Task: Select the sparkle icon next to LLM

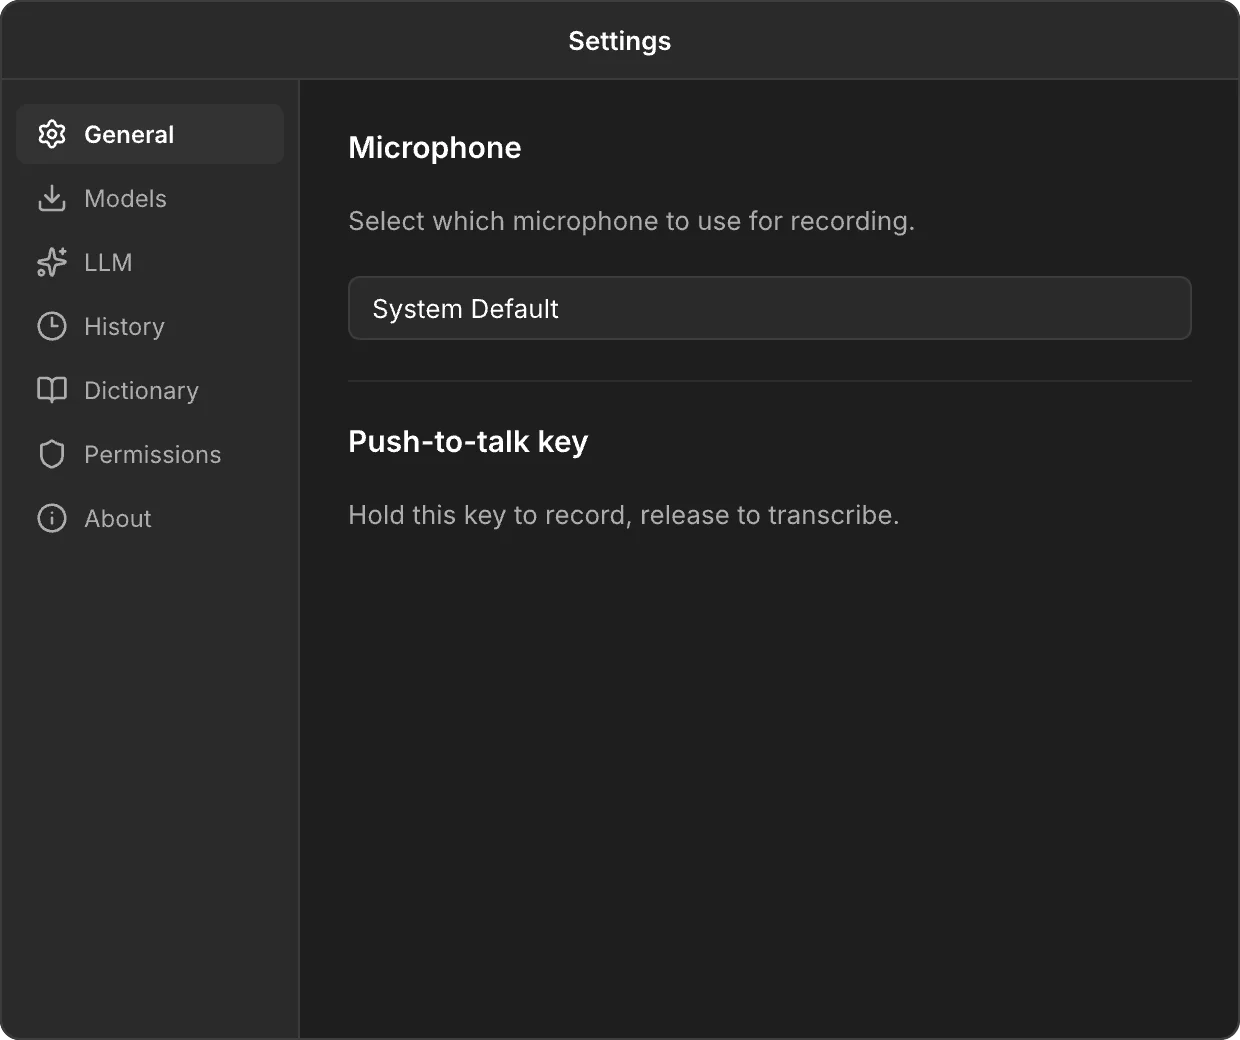Action: tap(51, 262)
